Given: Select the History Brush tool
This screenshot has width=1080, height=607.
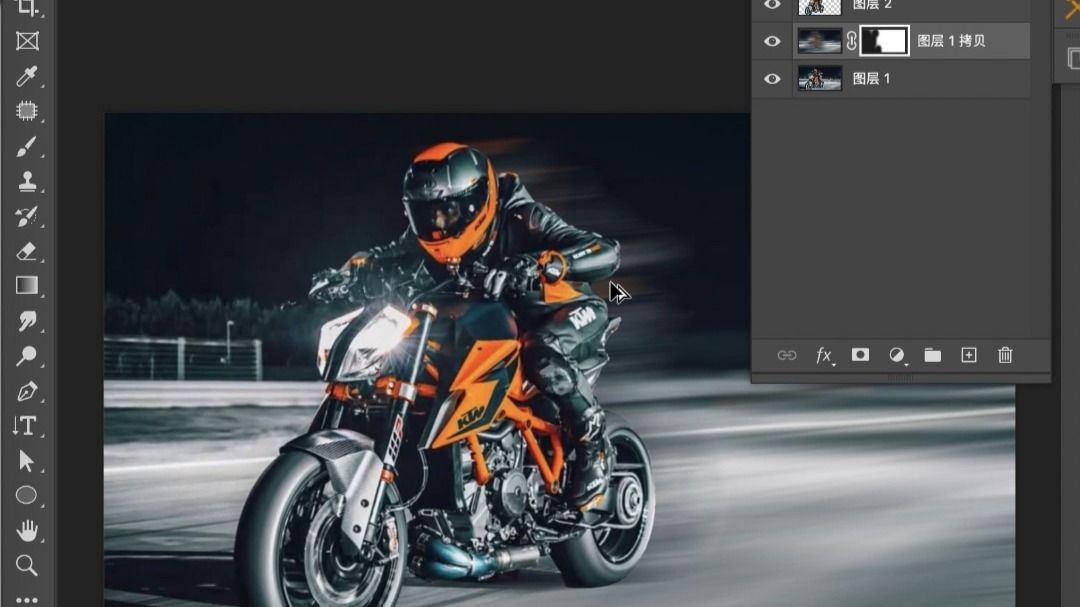Looking at the screenshot, I should (x=27, y=216).
